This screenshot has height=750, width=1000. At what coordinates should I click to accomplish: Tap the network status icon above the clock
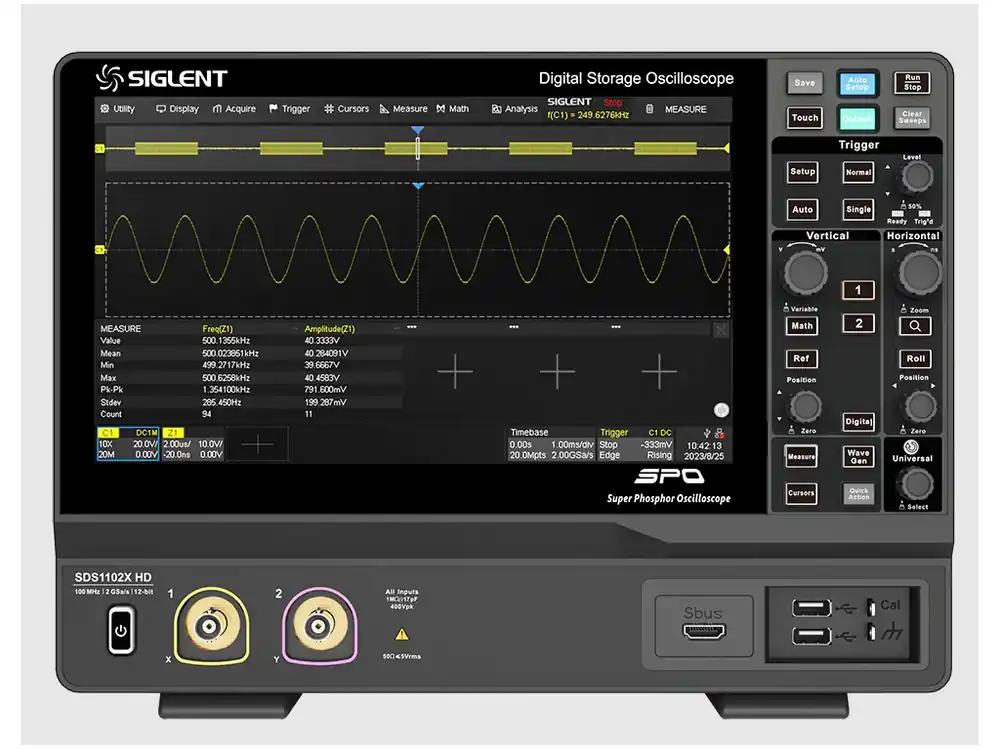click(719, 433)
